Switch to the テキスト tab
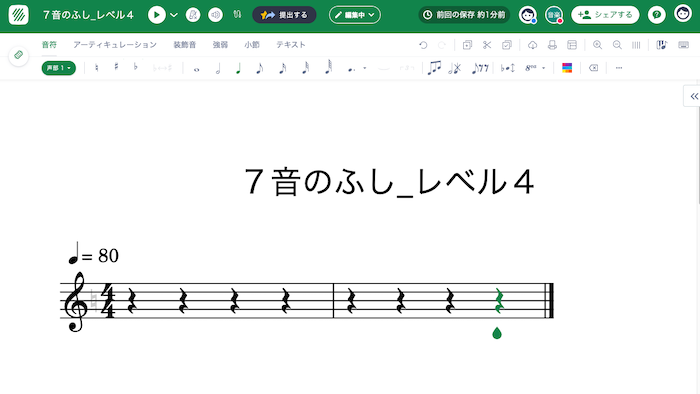Screen dimensions: 700x394 (291, 45)
